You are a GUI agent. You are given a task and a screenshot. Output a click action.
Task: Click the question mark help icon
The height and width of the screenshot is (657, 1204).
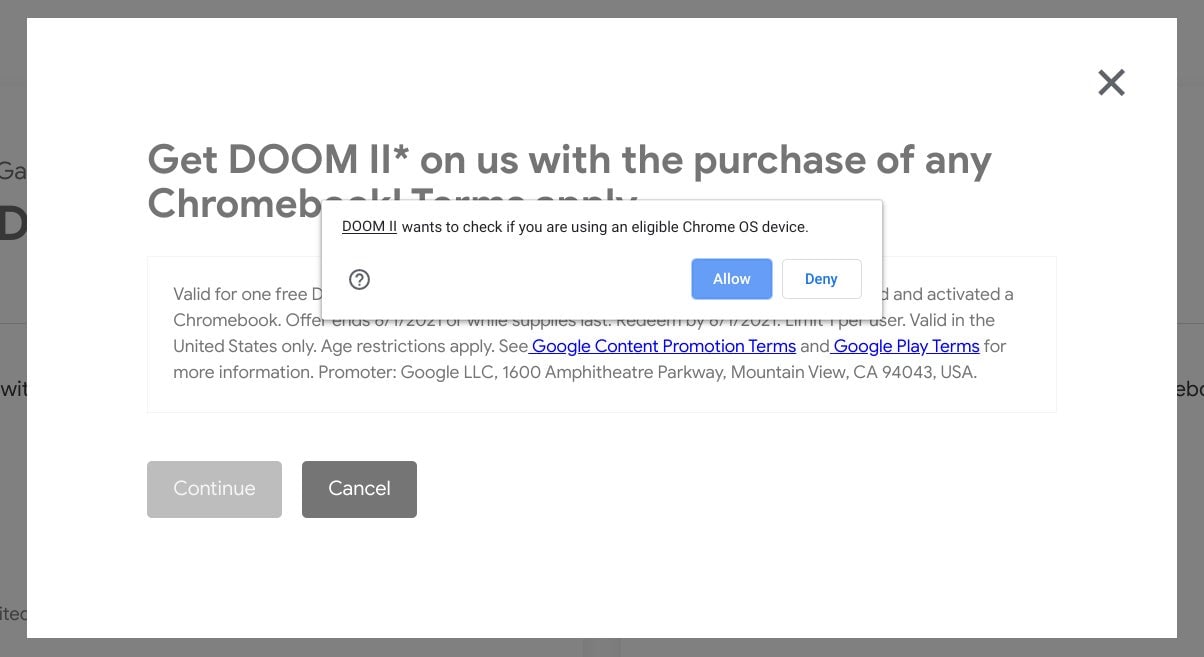pyautogui.click(x=360, y=280)
